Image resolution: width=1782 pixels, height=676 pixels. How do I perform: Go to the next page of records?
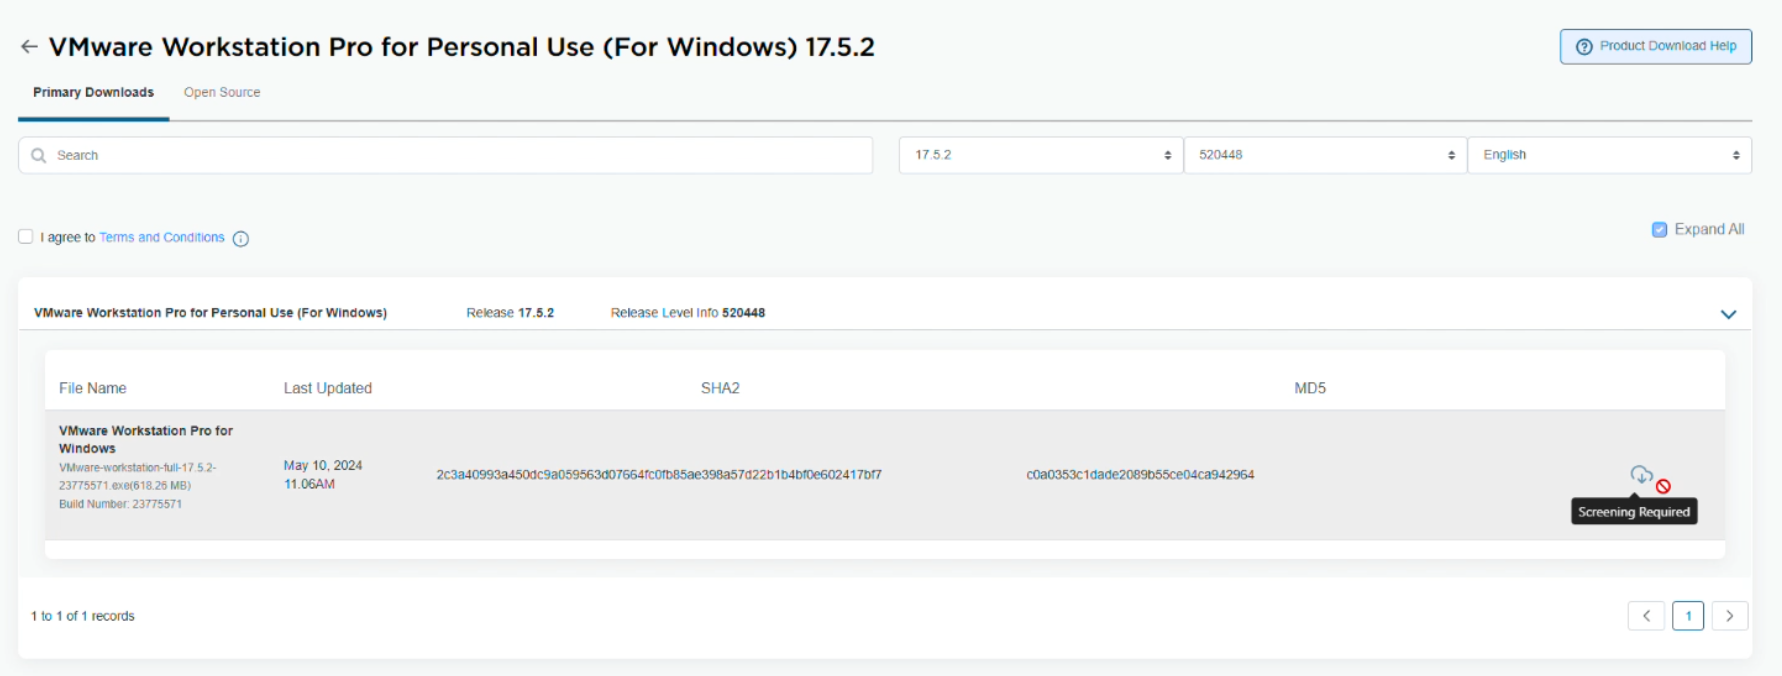click(1730, 616)
